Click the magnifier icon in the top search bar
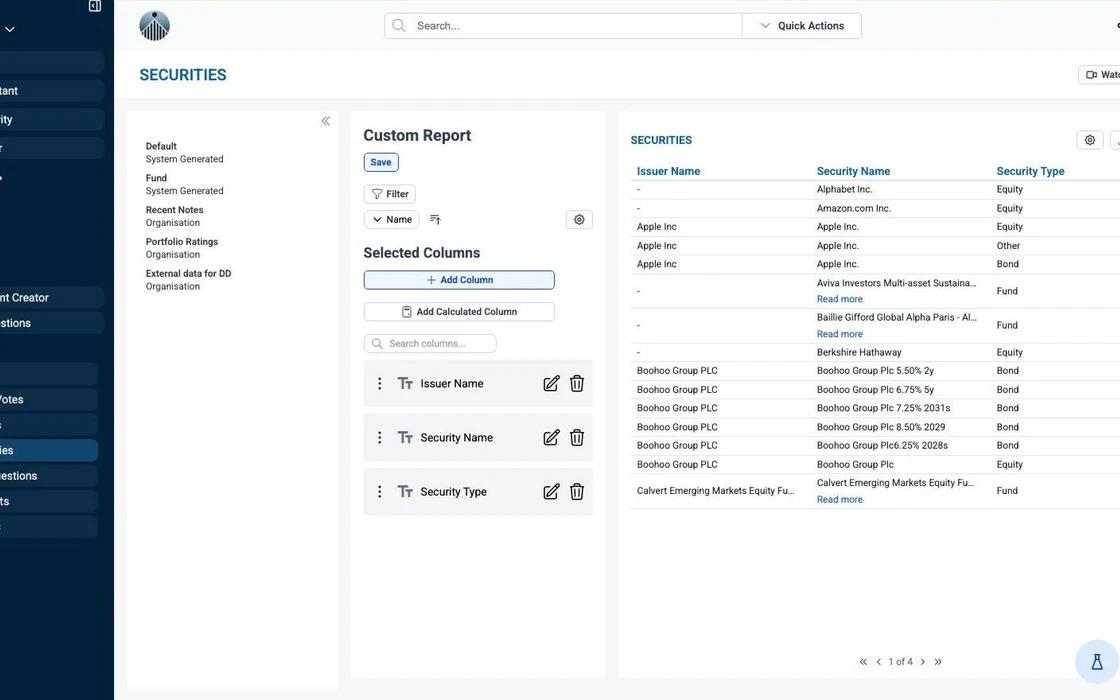Screen dimensions: 1120x700 tap(399, 26)
